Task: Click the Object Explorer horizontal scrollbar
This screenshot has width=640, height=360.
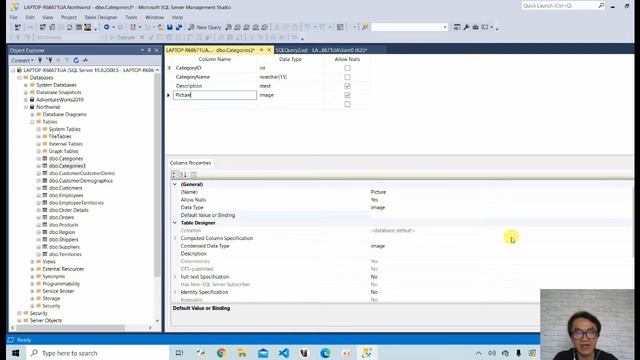Action: [x=70, y=328]
